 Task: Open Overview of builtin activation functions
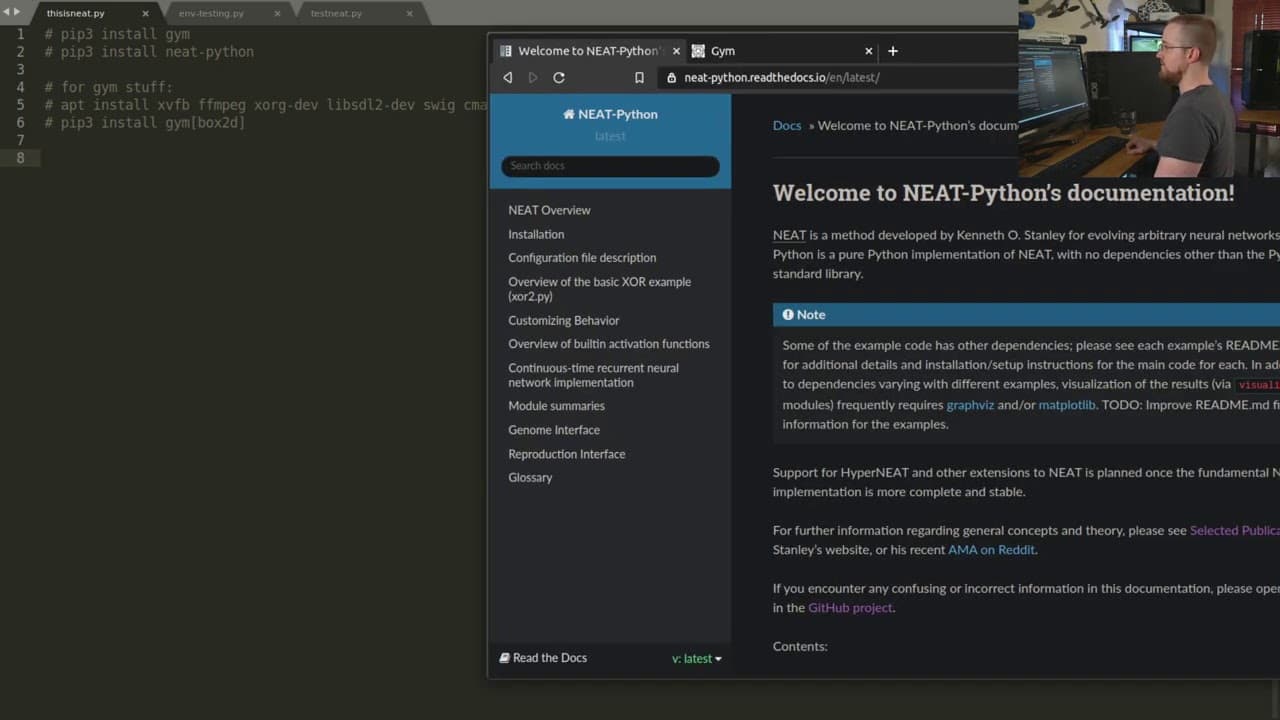pyautogui.click(x=609, y=344)
